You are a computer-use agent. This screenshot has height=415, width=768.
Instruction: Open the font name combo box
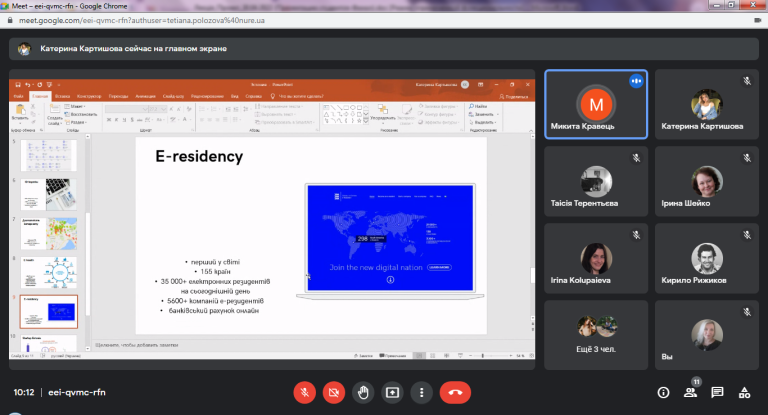126,109
